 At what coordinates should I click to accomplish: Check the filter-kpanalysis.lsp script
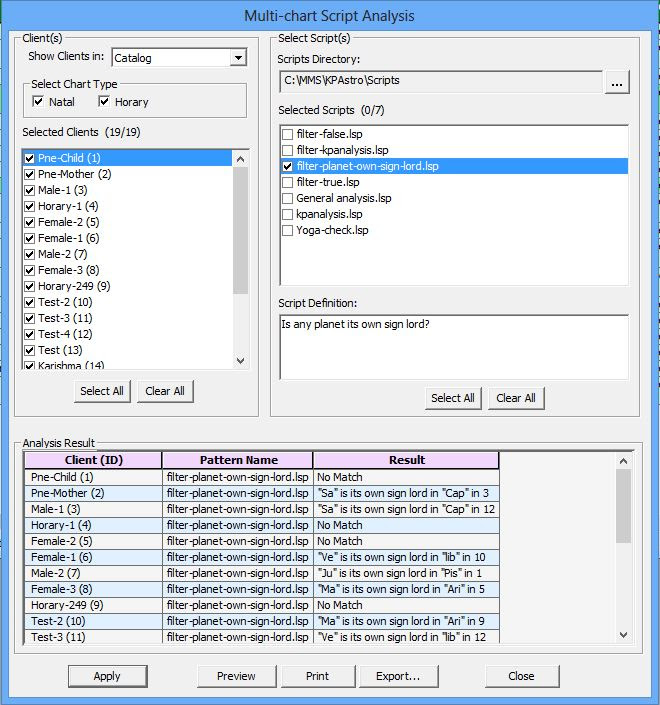287,150
